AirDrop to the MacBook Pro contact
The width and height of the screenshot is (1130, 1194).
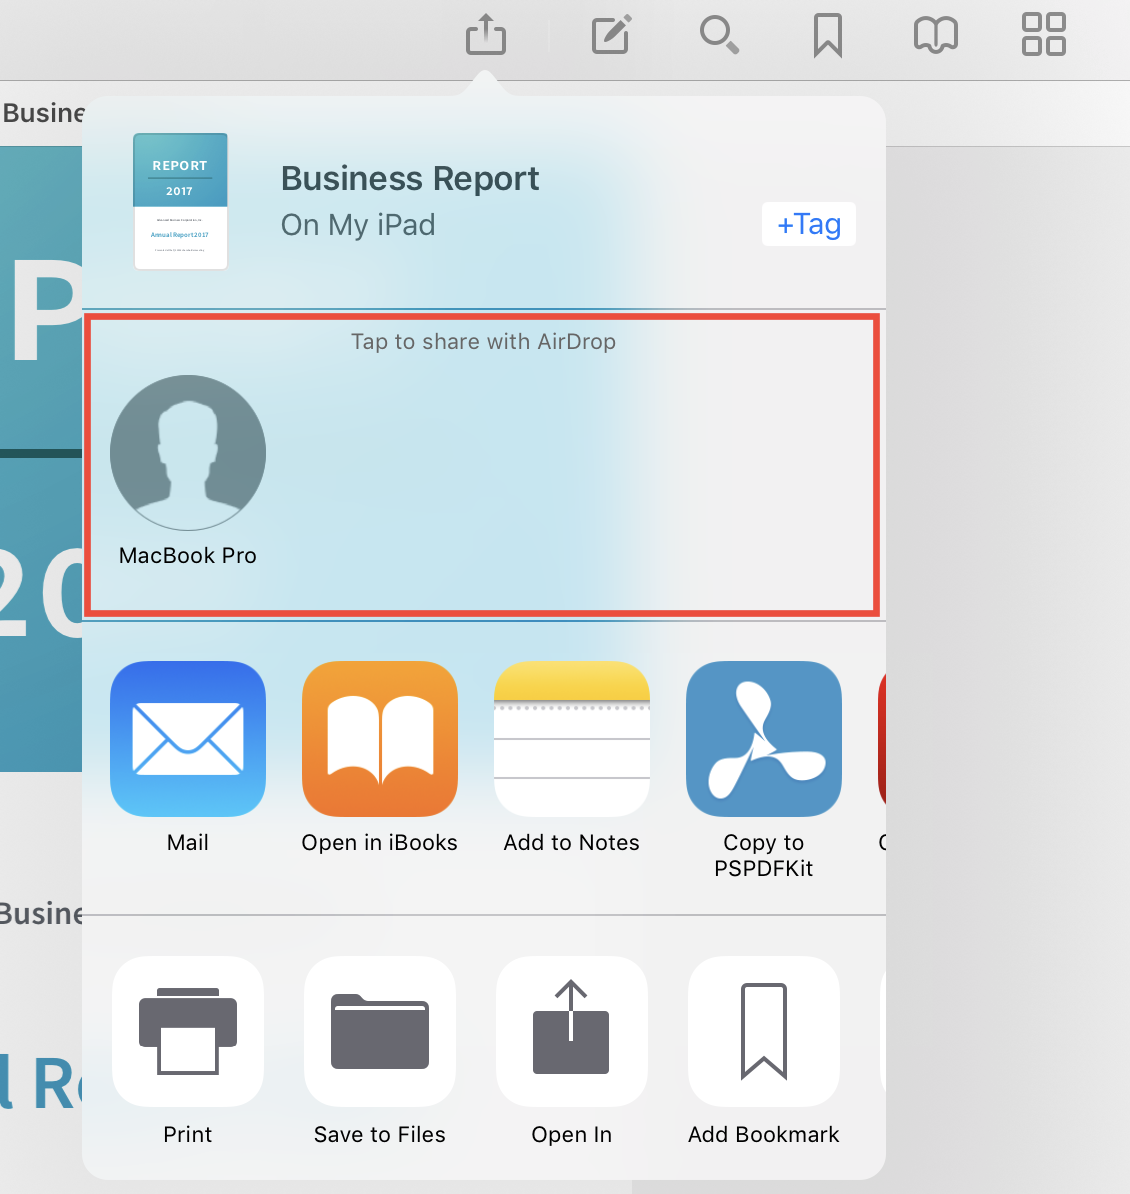(188, 453)
